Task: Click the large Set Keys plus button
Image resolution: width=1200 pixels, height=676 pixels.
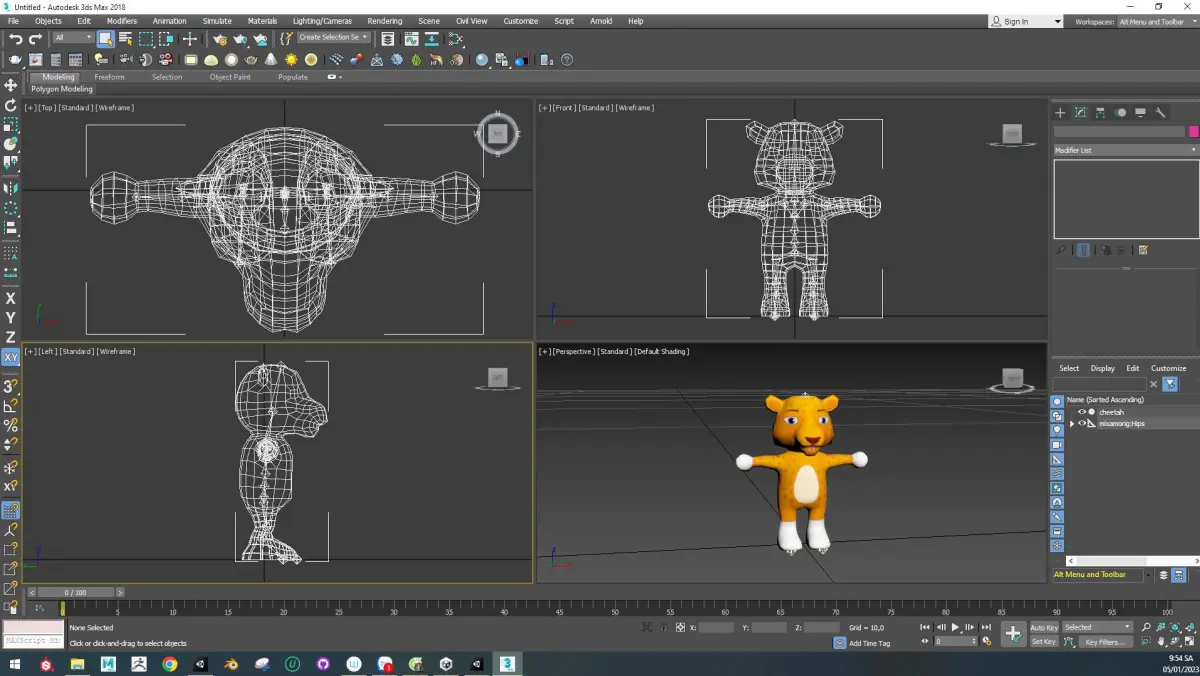Action: click(1012, 633)
